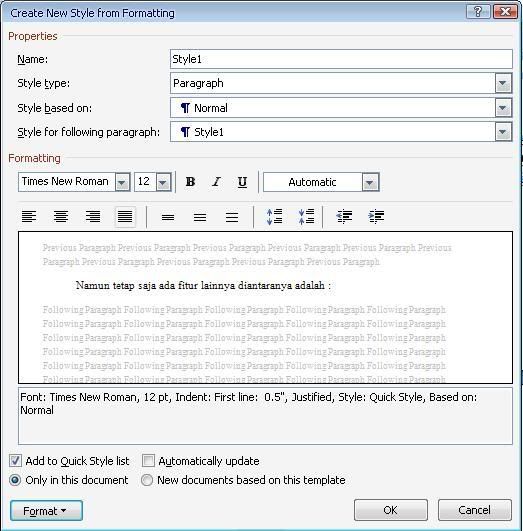The width and height of the screenshot is (523, 531).
Task: Set double line spacing icon
Action: click(232, 217)
